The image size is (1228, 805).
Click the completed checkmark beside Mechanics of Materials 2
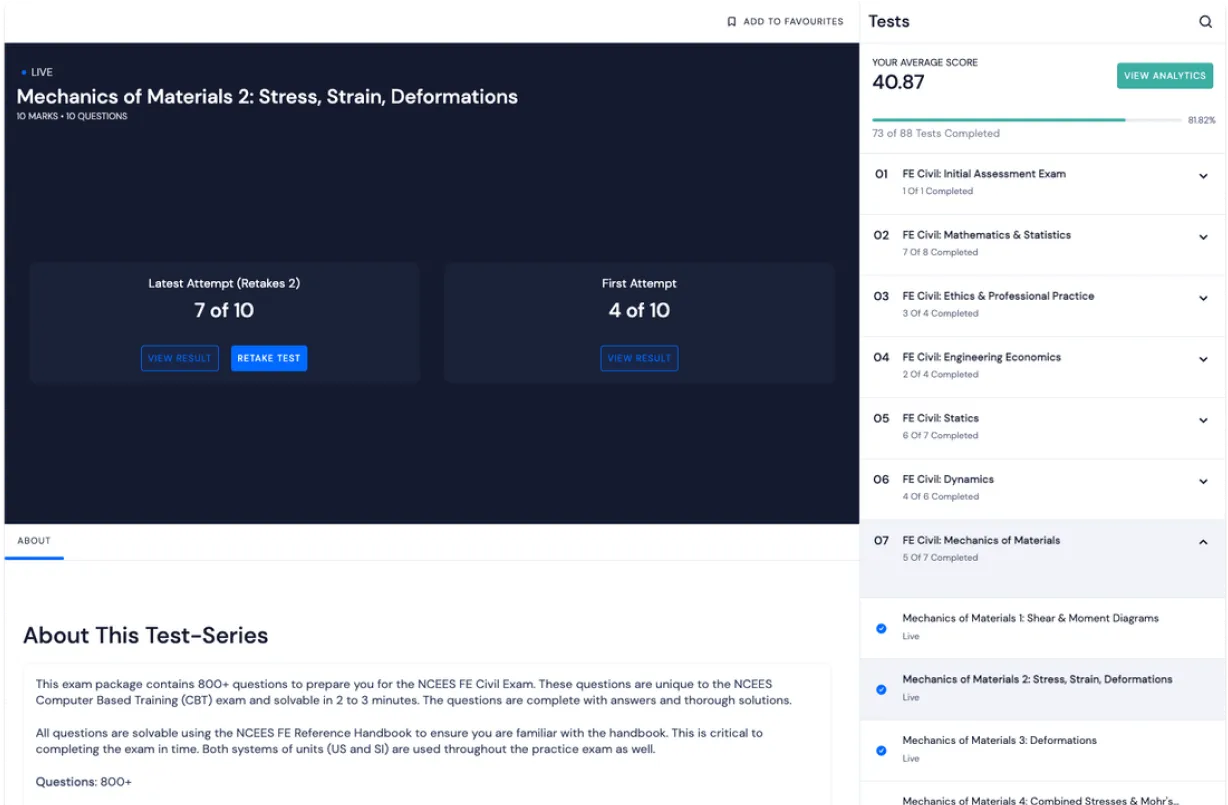[881, 689]
